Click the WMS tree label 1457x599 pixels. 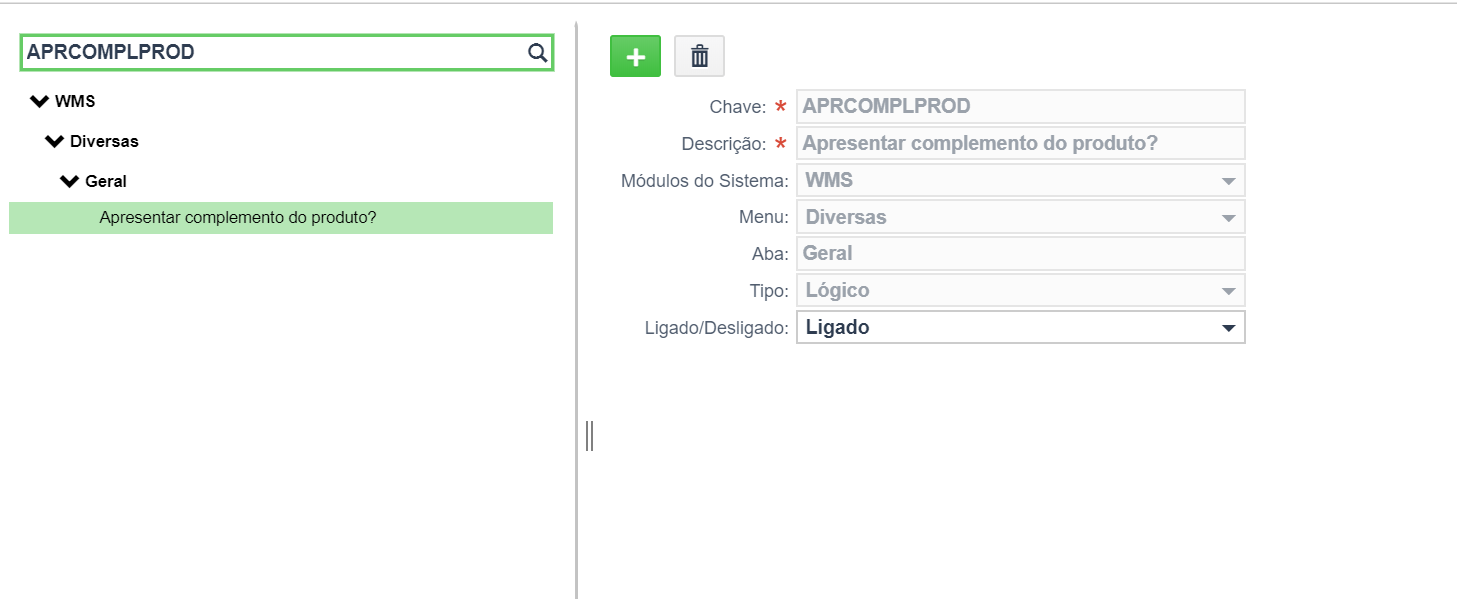[75, 101]
